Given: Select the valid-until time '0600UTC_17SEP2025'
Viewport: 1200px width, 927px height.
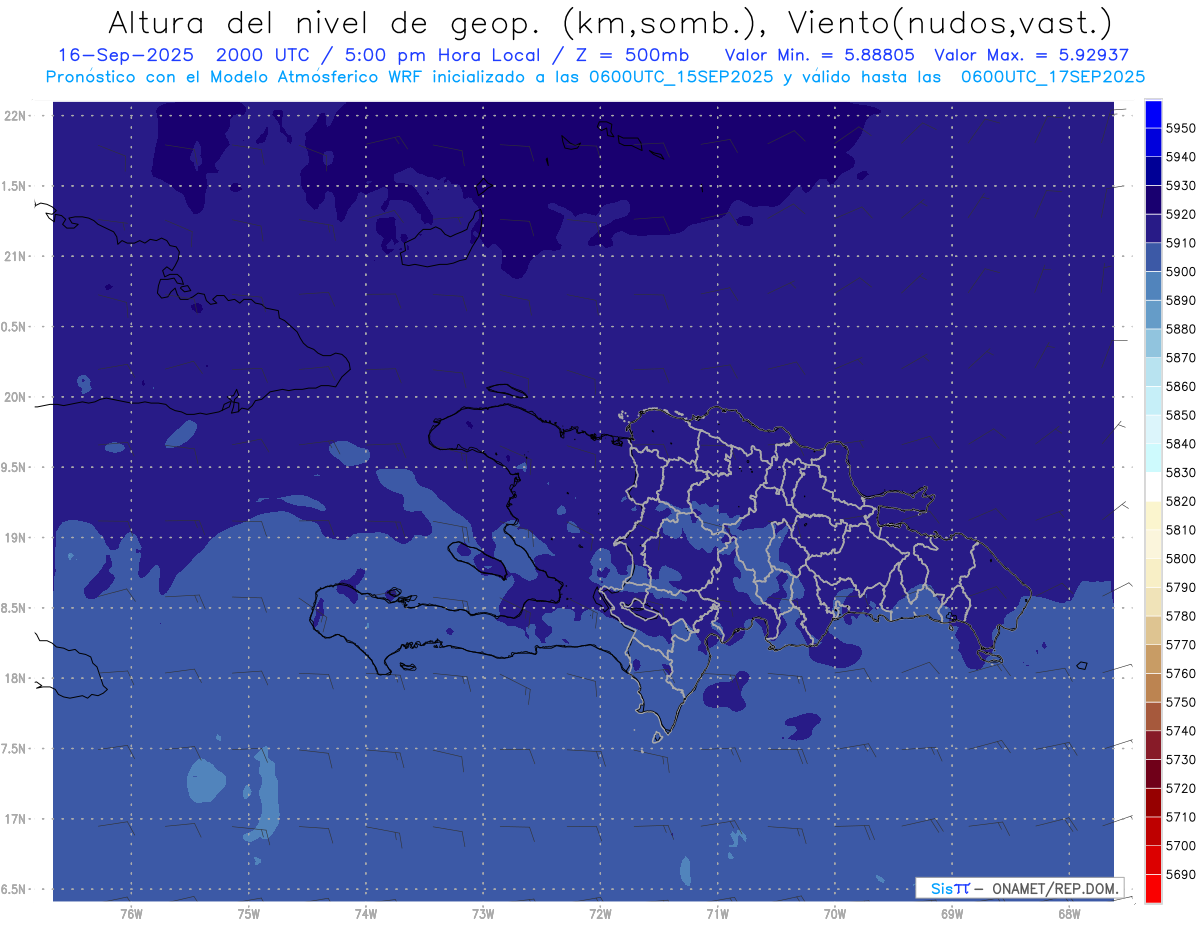Looking at the screenshot, I should coord(1053,76).
